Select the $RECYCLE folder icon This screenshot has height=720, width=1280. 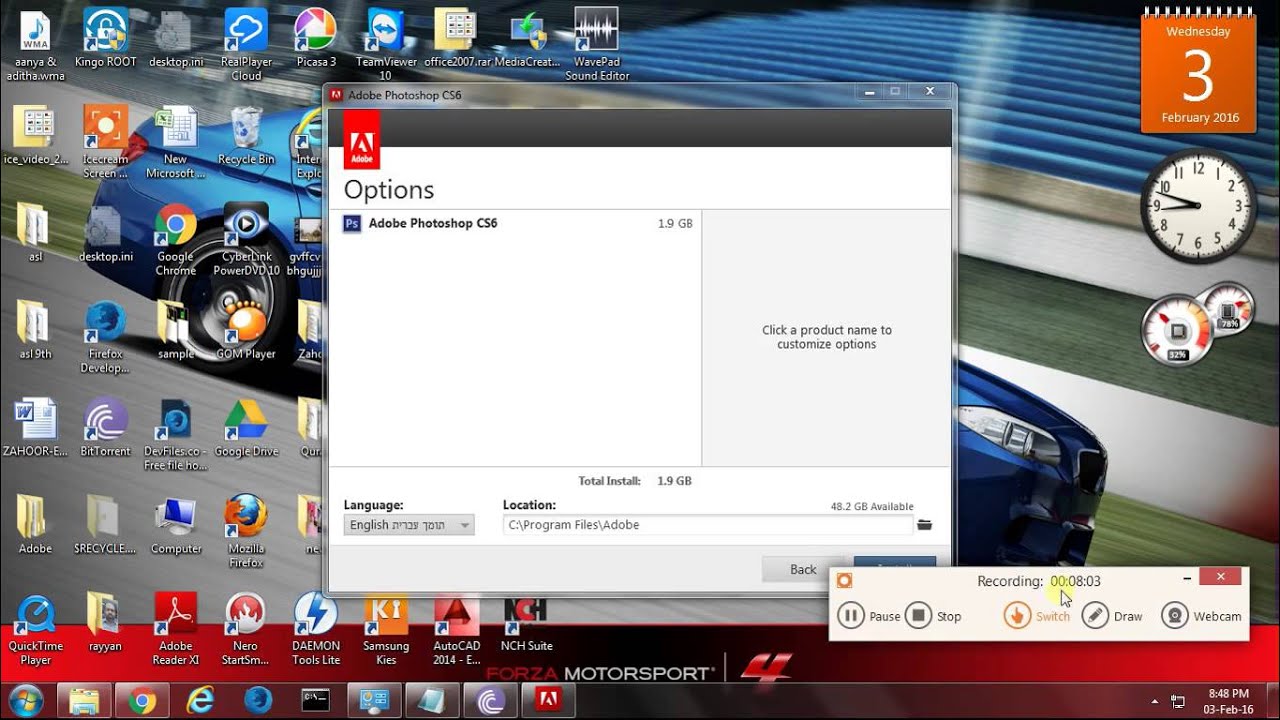point(105,525)
